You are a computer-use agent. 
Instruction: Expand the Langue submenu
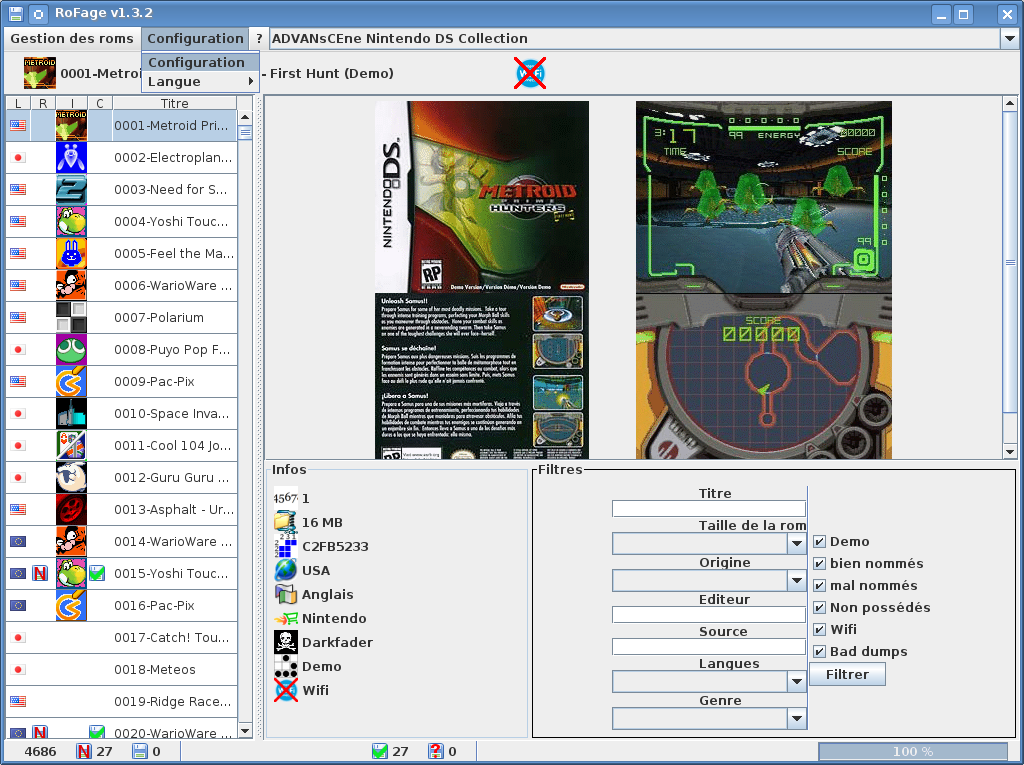click(200, 82)
